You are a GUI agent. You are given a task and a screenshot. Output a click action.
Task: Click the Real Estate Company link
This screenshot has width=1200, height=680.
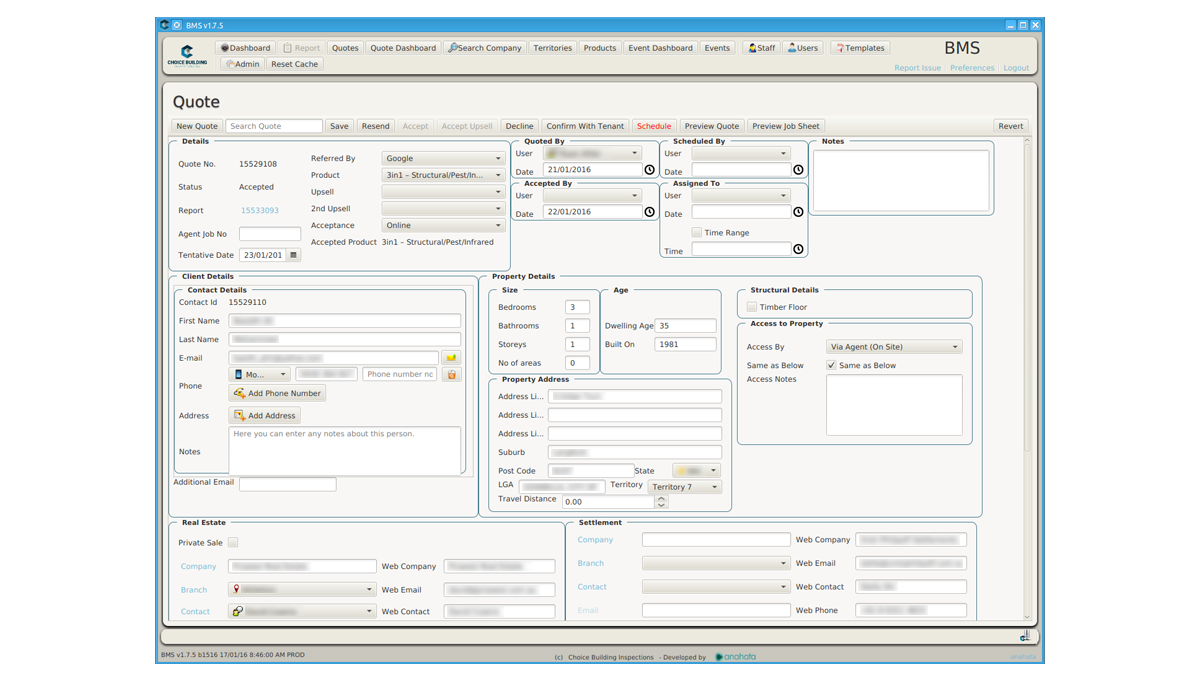[199, 566]
